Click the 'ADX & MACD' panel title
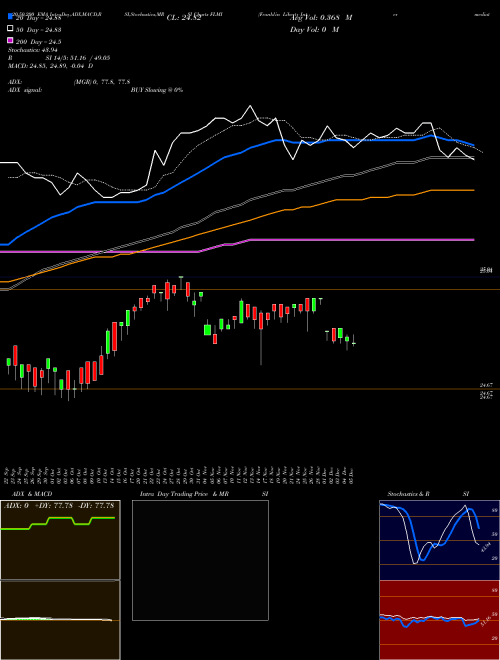The image size is (500, 660). click(32, 494)
